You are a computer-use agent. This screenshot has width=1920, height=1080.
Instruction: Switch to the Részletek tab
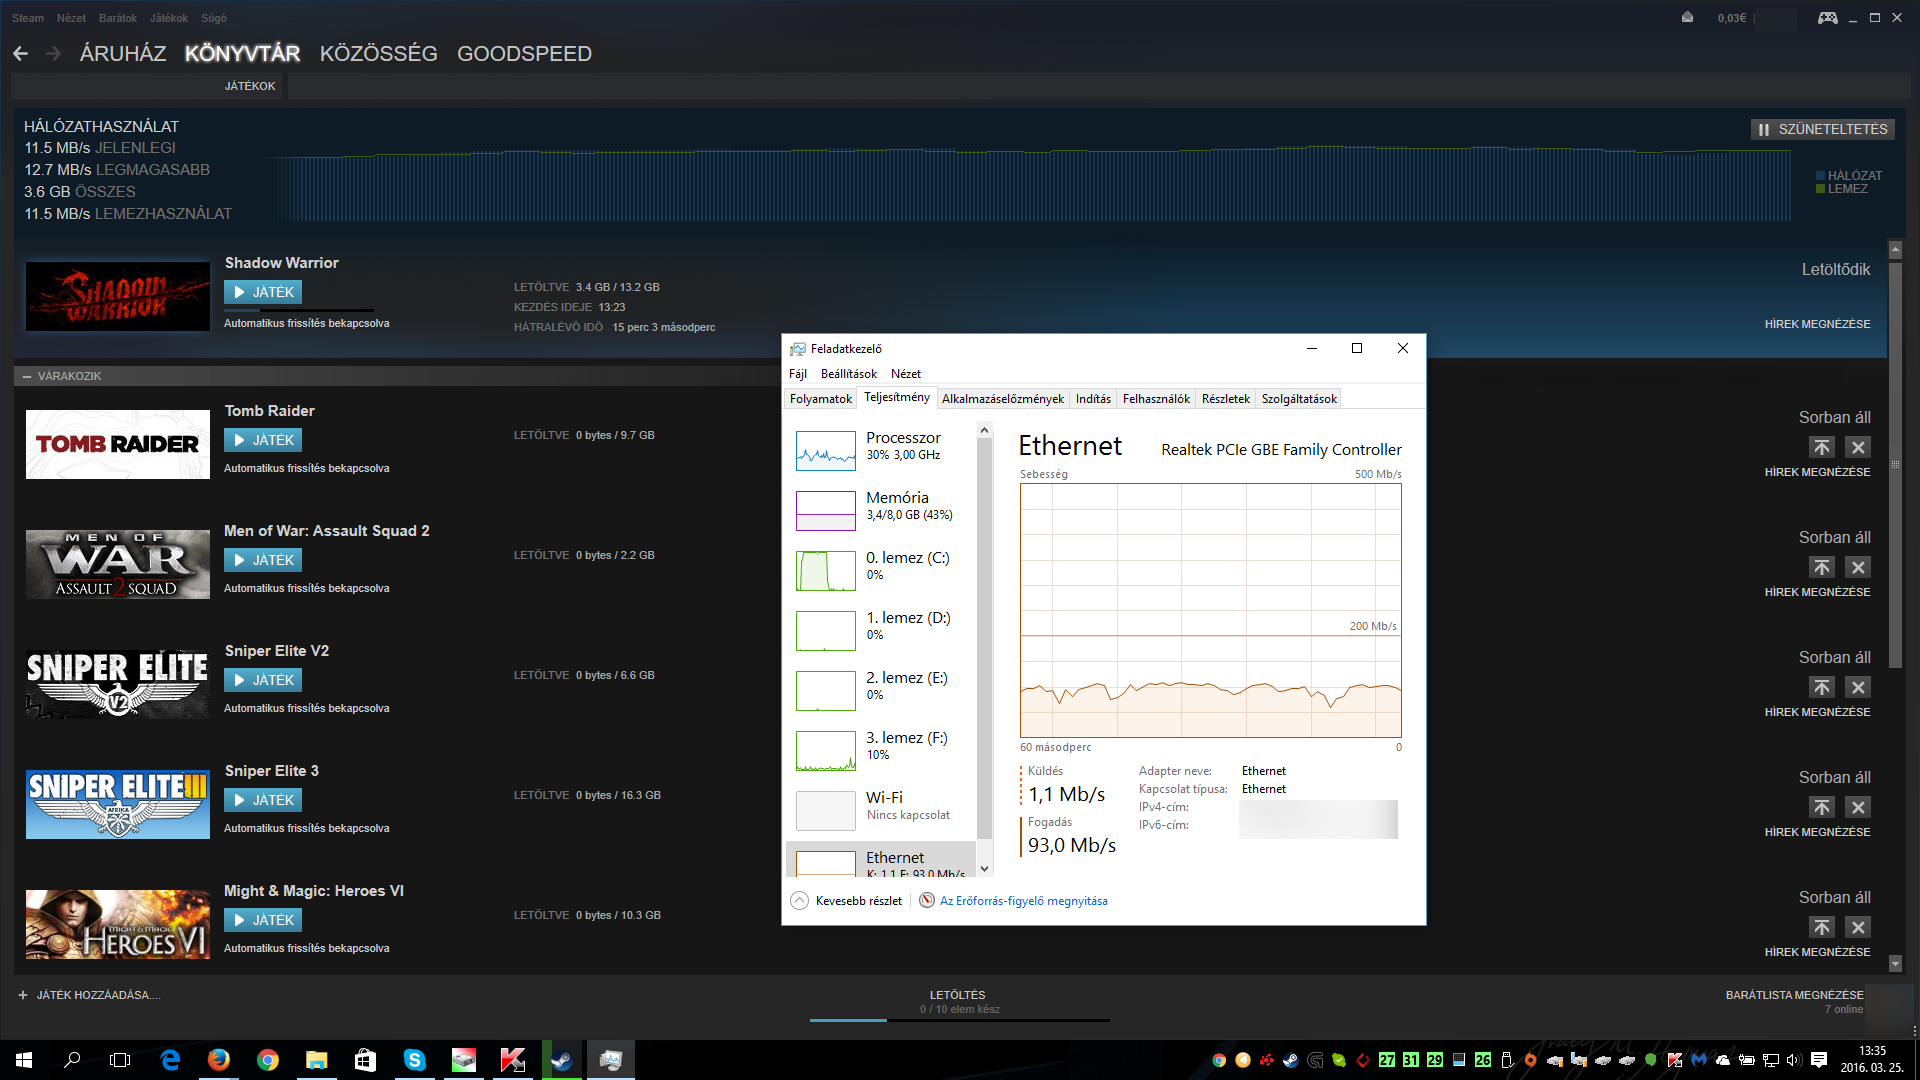[x=1226, y=398]
